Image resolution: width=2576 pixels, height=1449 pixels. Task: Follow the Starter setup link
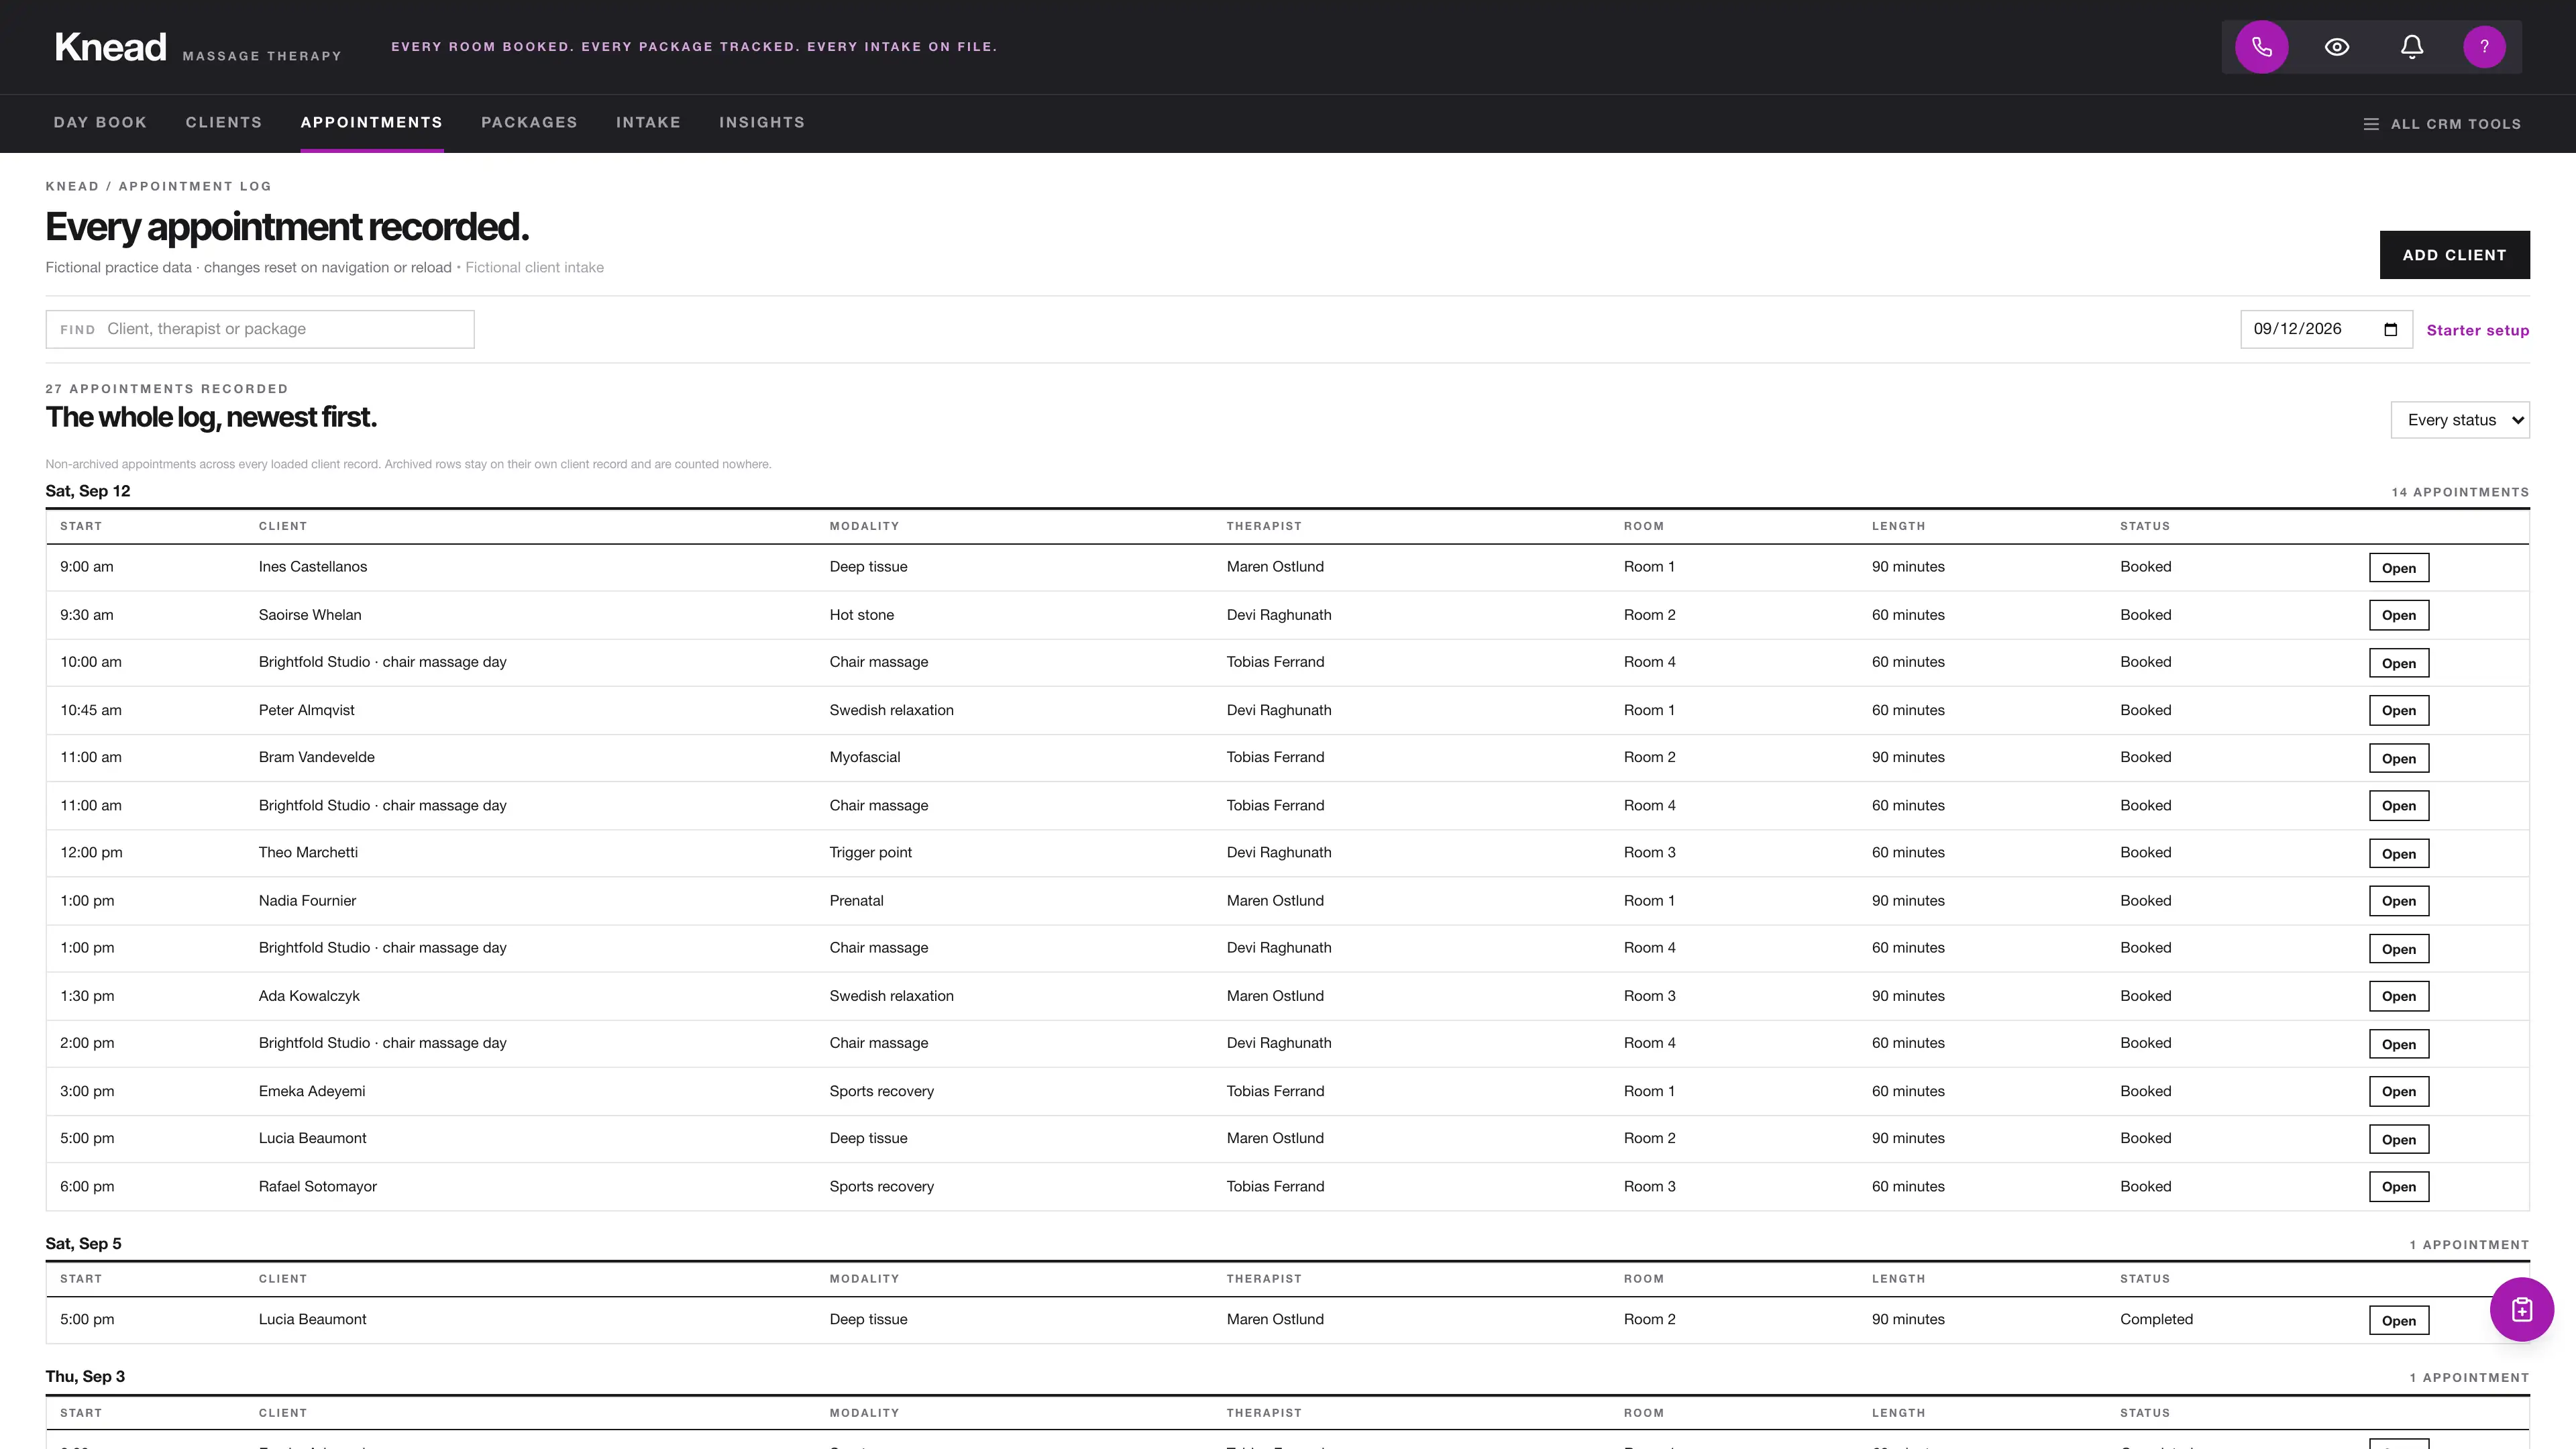coord(2478,331)
